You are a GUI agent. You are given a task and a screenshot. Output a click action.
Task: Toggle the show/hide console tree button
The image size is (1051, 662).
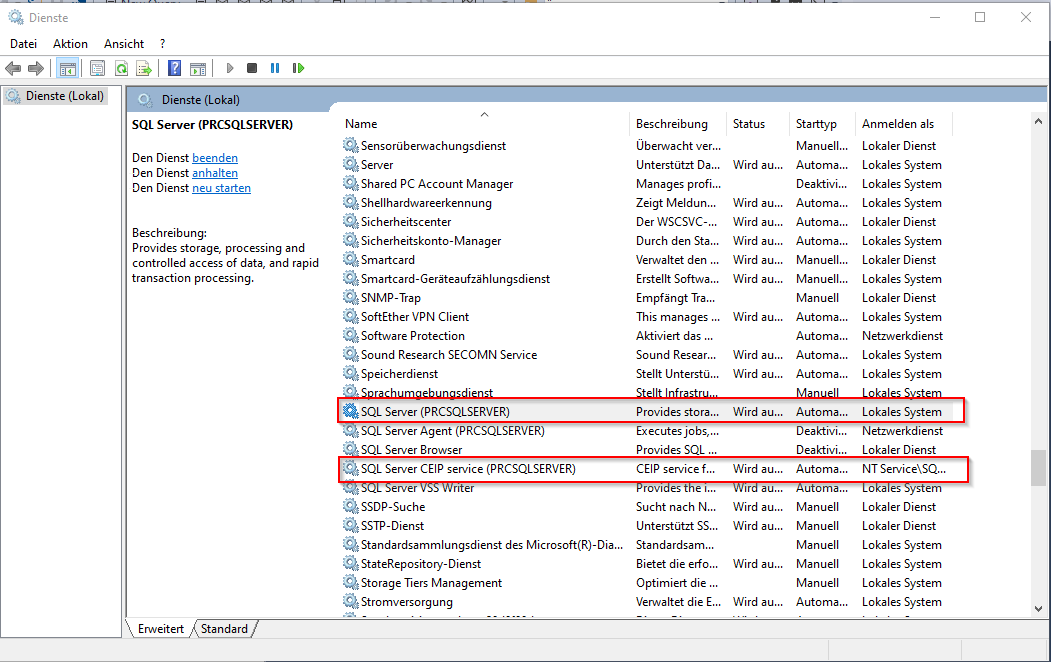click(68, 68)
